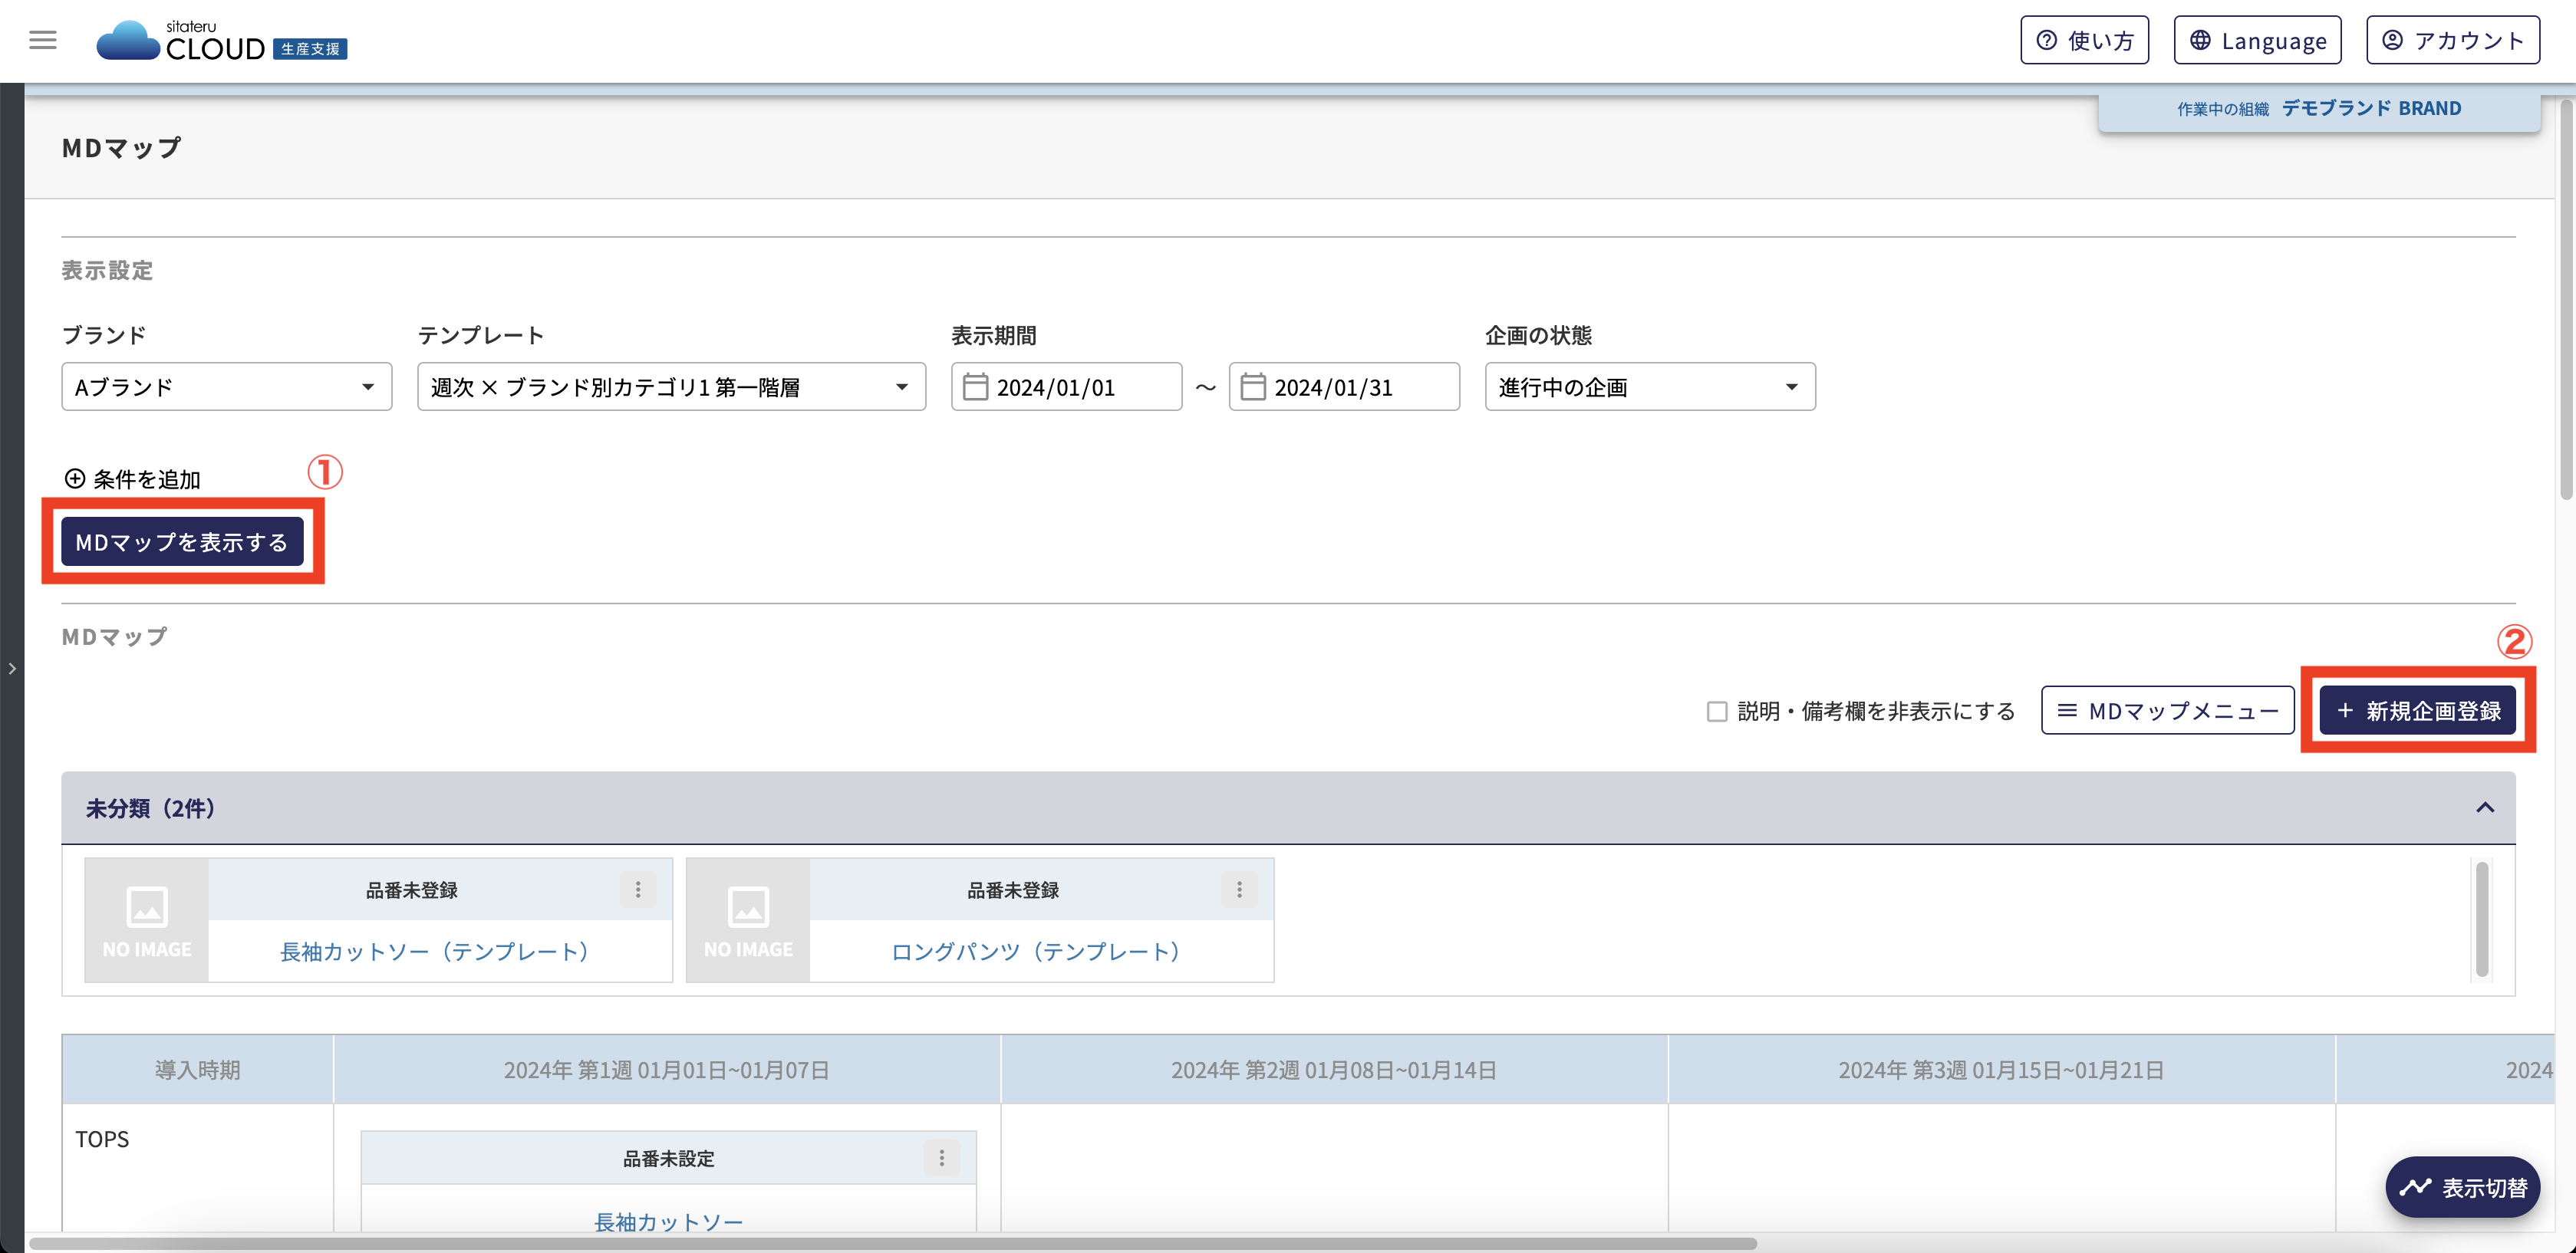Click 第2週 01月08日~01月14日 column header
Screen dimensions: 2576x1253
pos(1334,1070)
